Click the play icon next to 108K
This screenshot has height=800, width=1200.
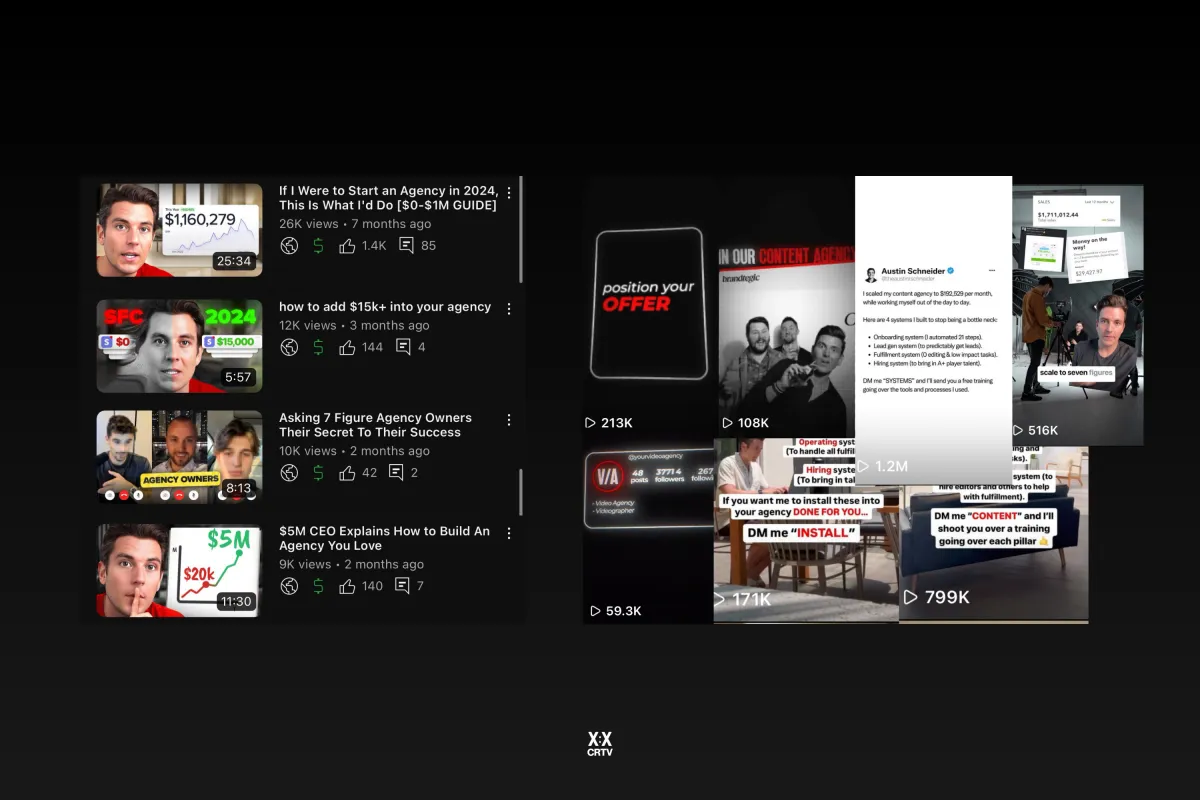click(x=727, y=423)
